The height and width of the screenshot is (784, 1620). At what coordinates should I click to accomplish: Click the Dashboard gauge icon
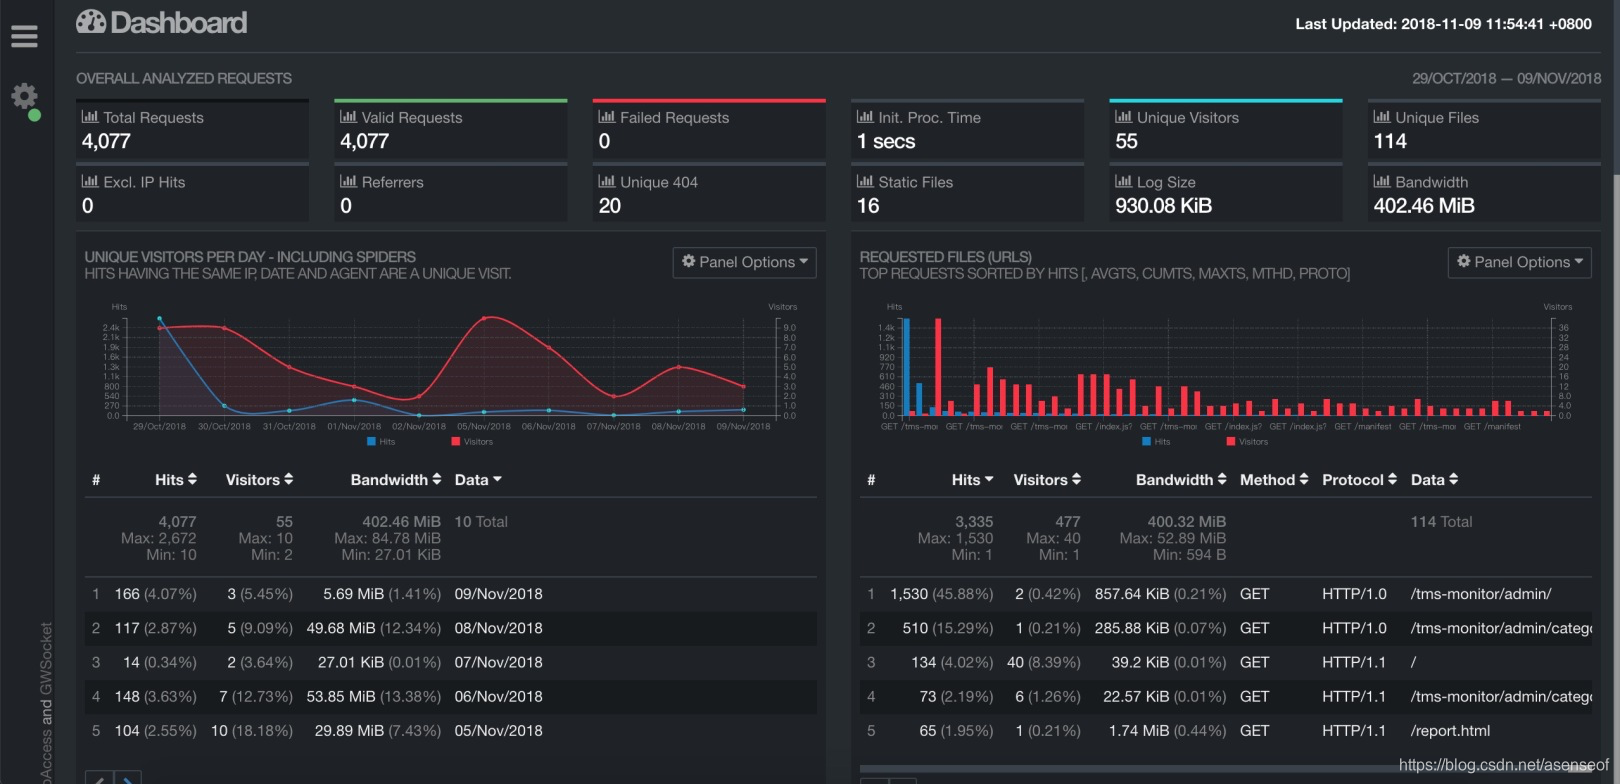tap(91, 22)
